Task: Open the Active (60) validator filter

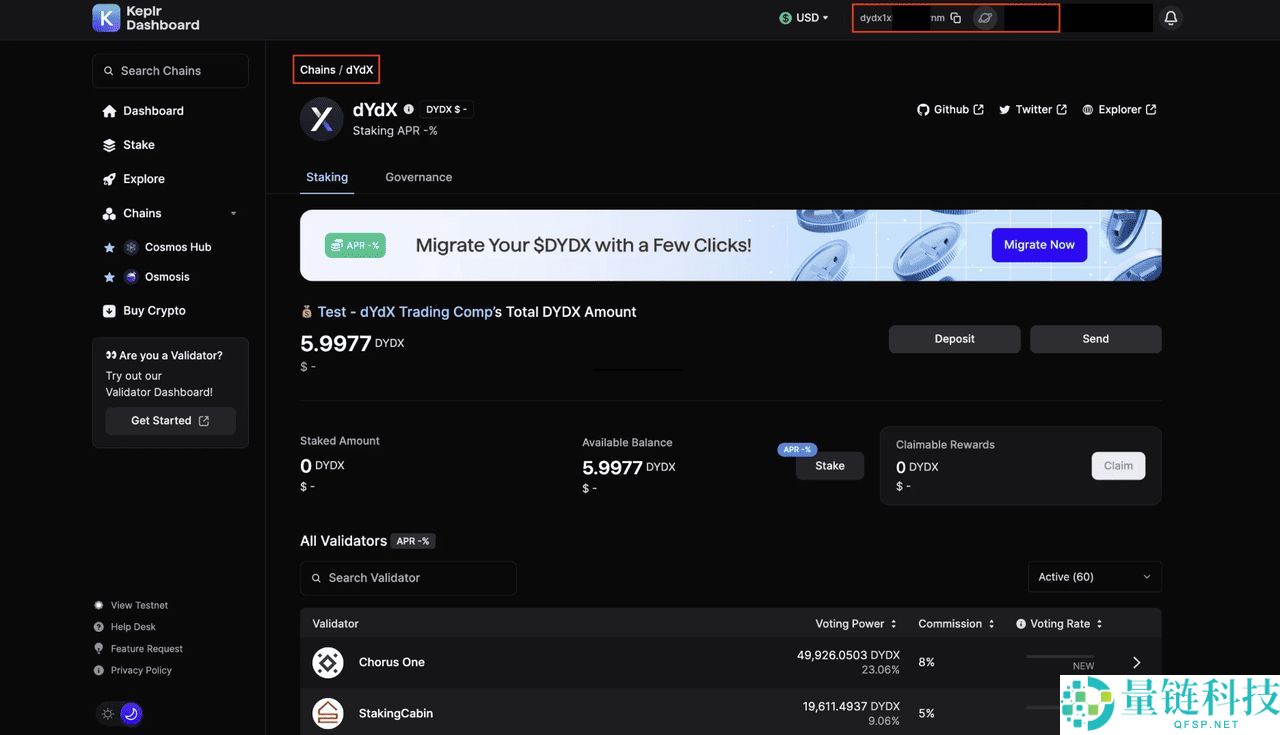Action: click(x=1095, y=577)
